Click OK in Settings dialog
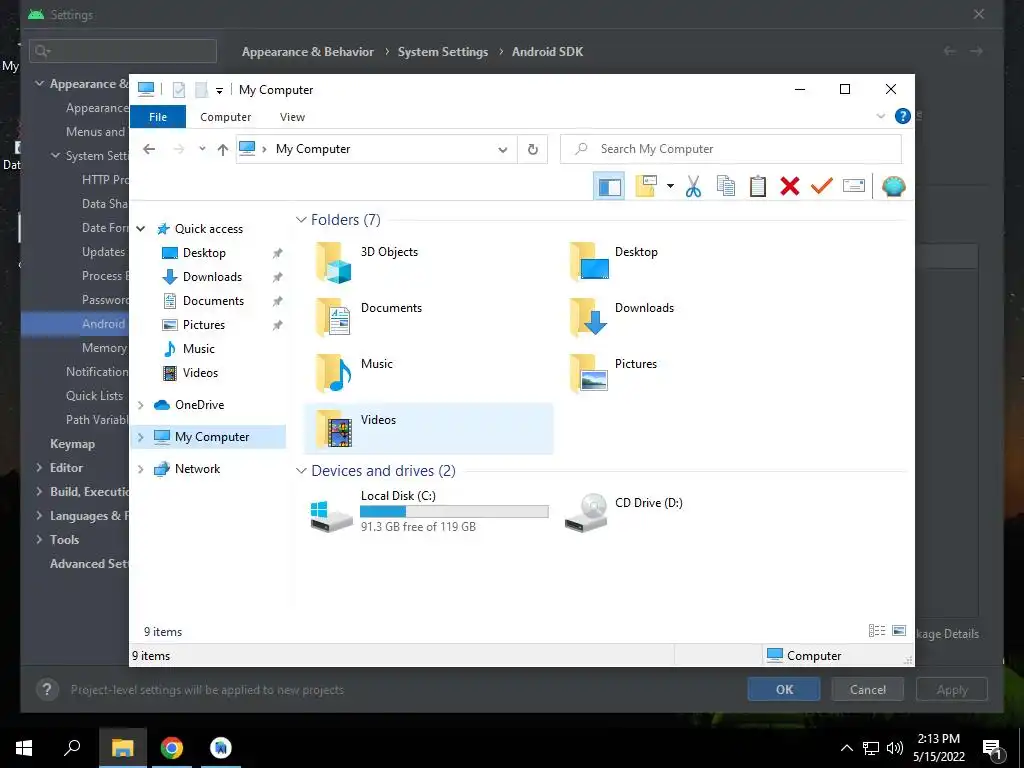This screenshot has height=768, width=1024. 784,689
